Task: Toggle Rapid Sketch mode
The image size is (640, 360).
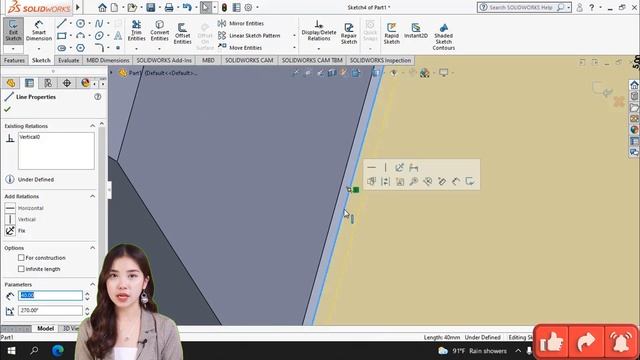Action: (391, 33)
